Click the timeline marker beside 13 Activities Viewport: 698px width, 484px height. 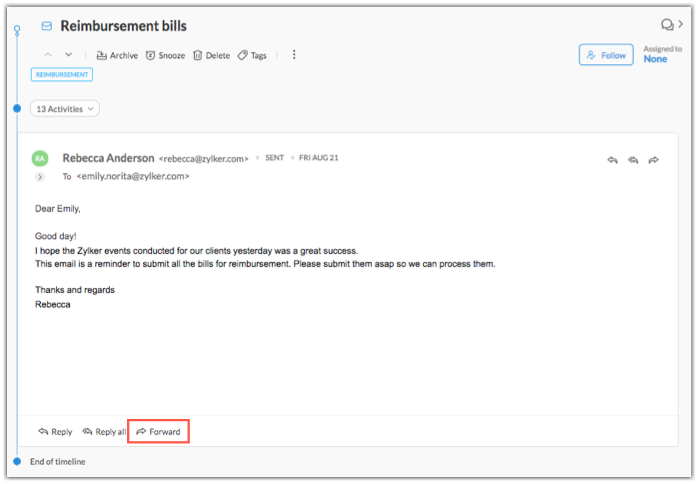[x=17, y=108]
